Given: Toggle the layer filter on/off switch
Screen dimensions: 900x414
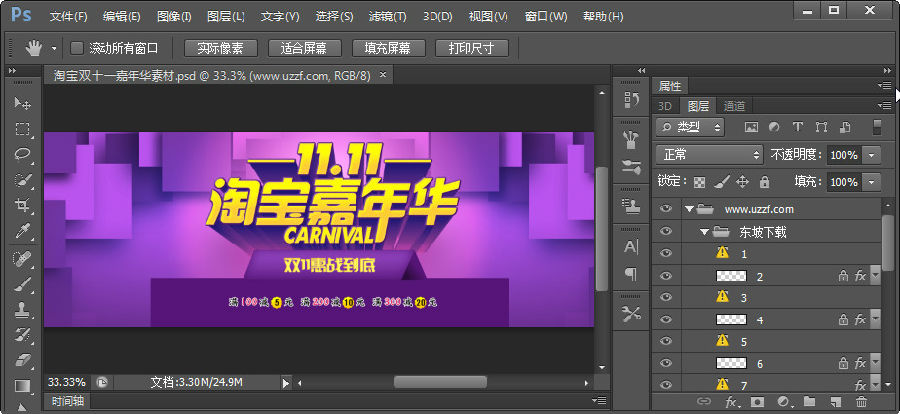Looking at the screenshot, I should 876,127.
